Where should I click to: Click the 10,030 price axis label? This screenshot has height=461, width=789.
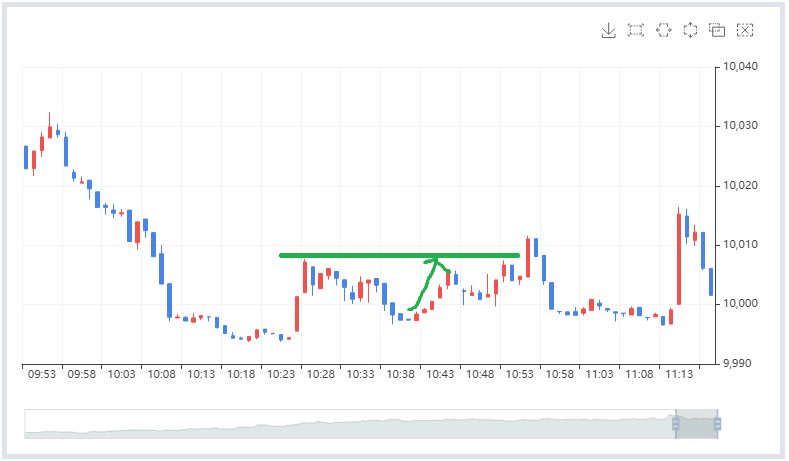740,125
